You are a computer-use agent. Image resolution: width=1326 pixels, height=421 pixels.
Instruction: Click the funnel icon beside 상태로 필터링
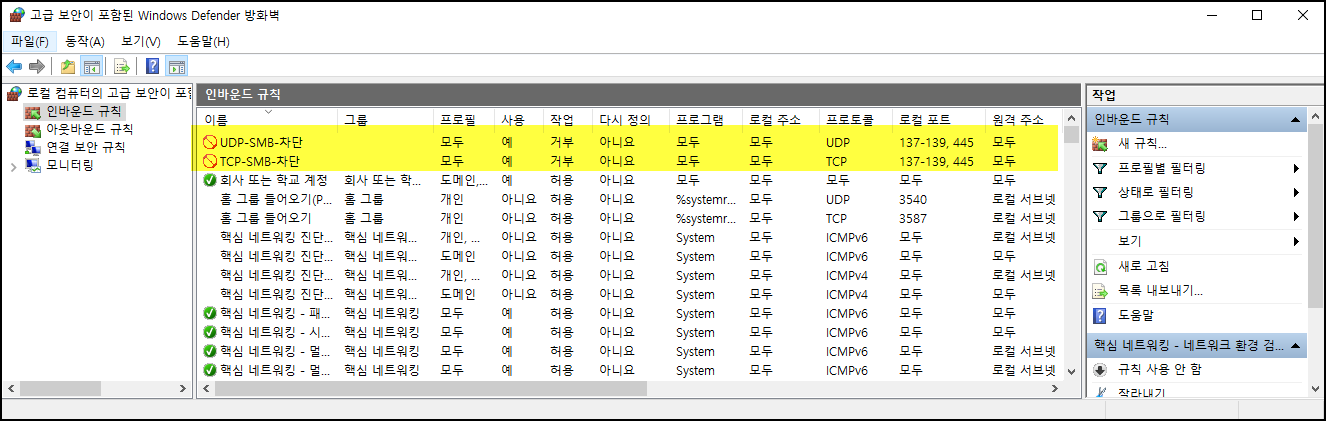(1100, 192)
